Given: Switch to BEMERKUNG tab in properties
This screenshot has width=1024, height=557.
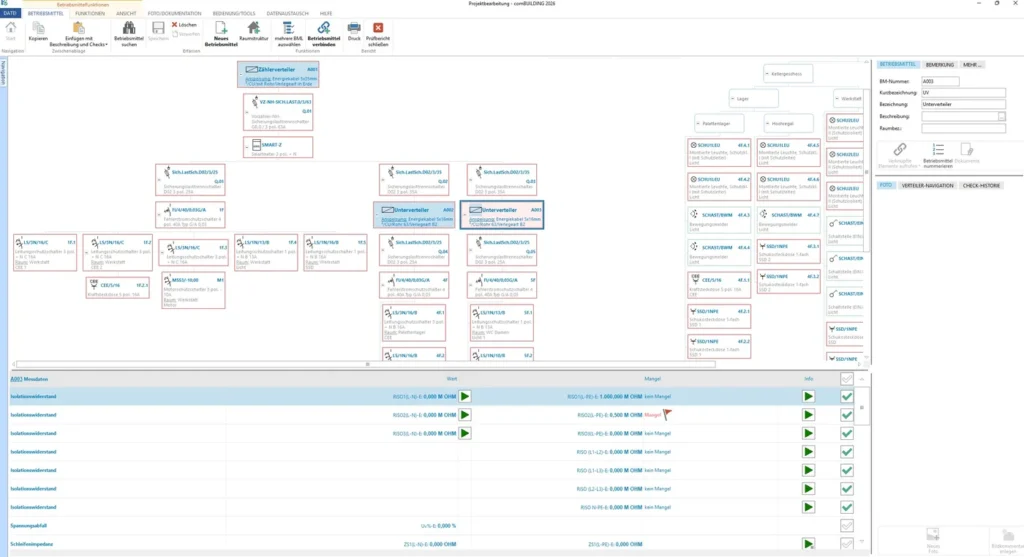Looking at the screenshot, I should (940, 65).
